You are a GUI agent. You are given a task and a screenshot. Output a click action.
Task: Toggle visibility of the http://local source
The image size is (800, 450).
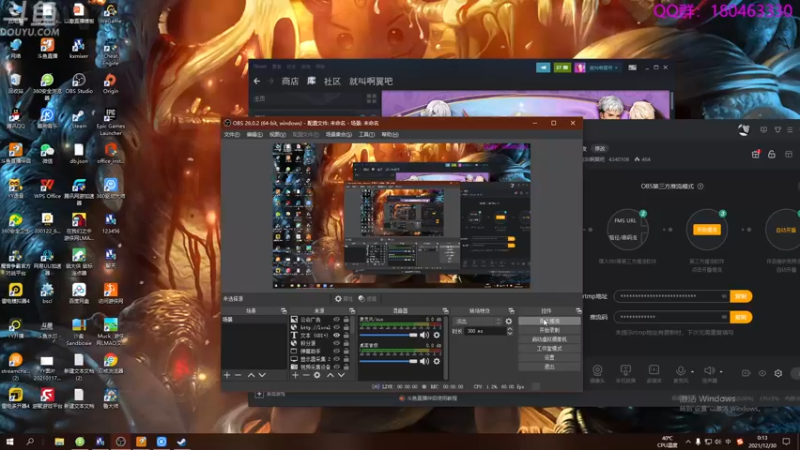(336, 328)
